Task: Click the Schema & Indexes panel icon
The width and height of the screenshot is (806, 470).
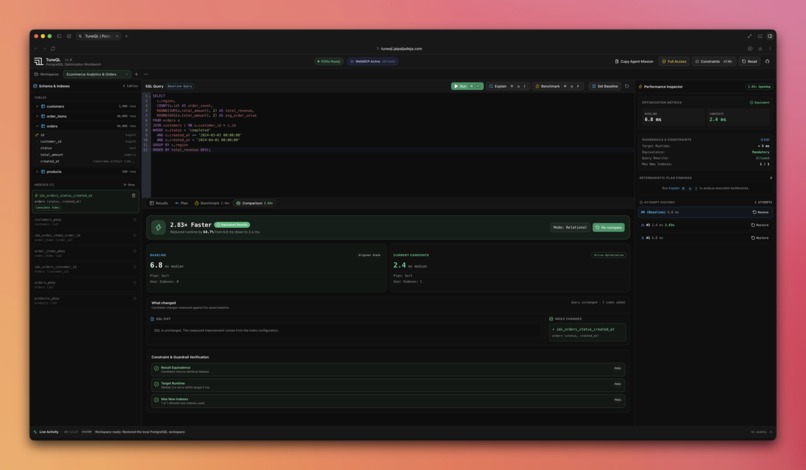Action: pyautogui.click(x=35, y=86)
